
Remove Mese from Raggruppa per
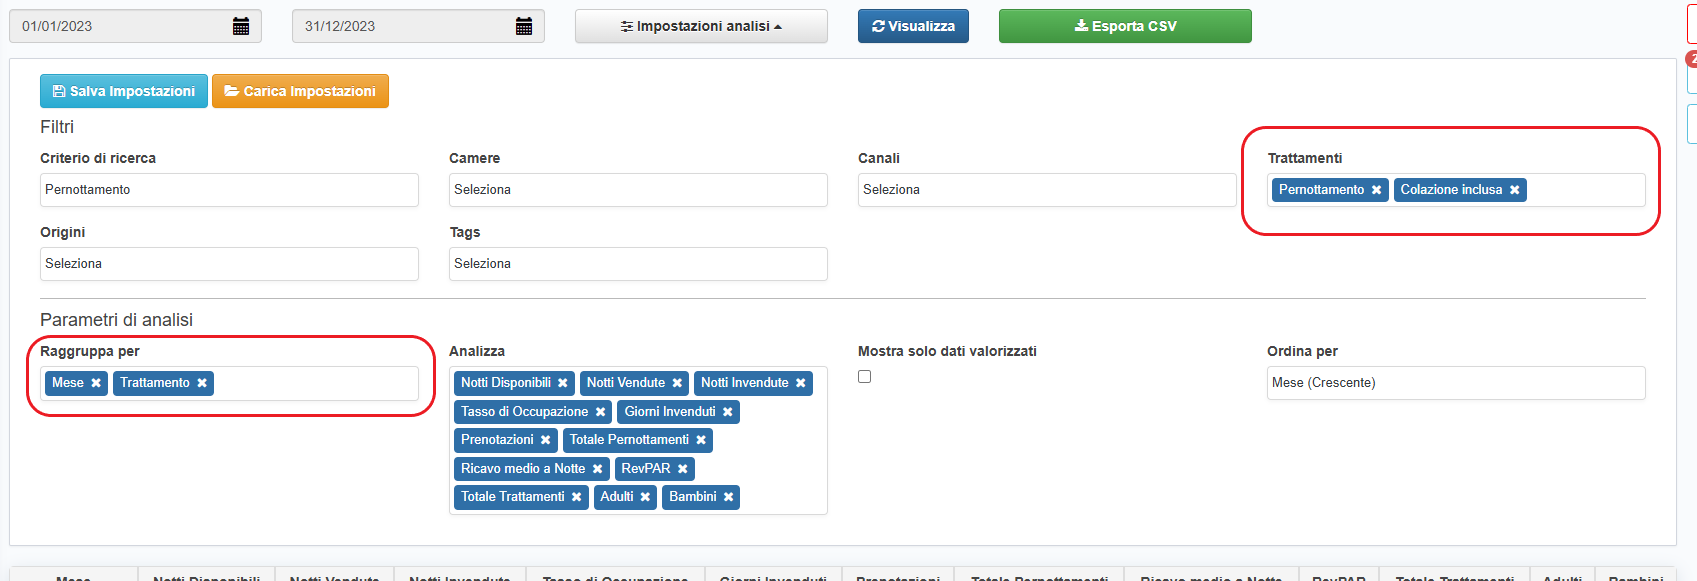(96, 383)
